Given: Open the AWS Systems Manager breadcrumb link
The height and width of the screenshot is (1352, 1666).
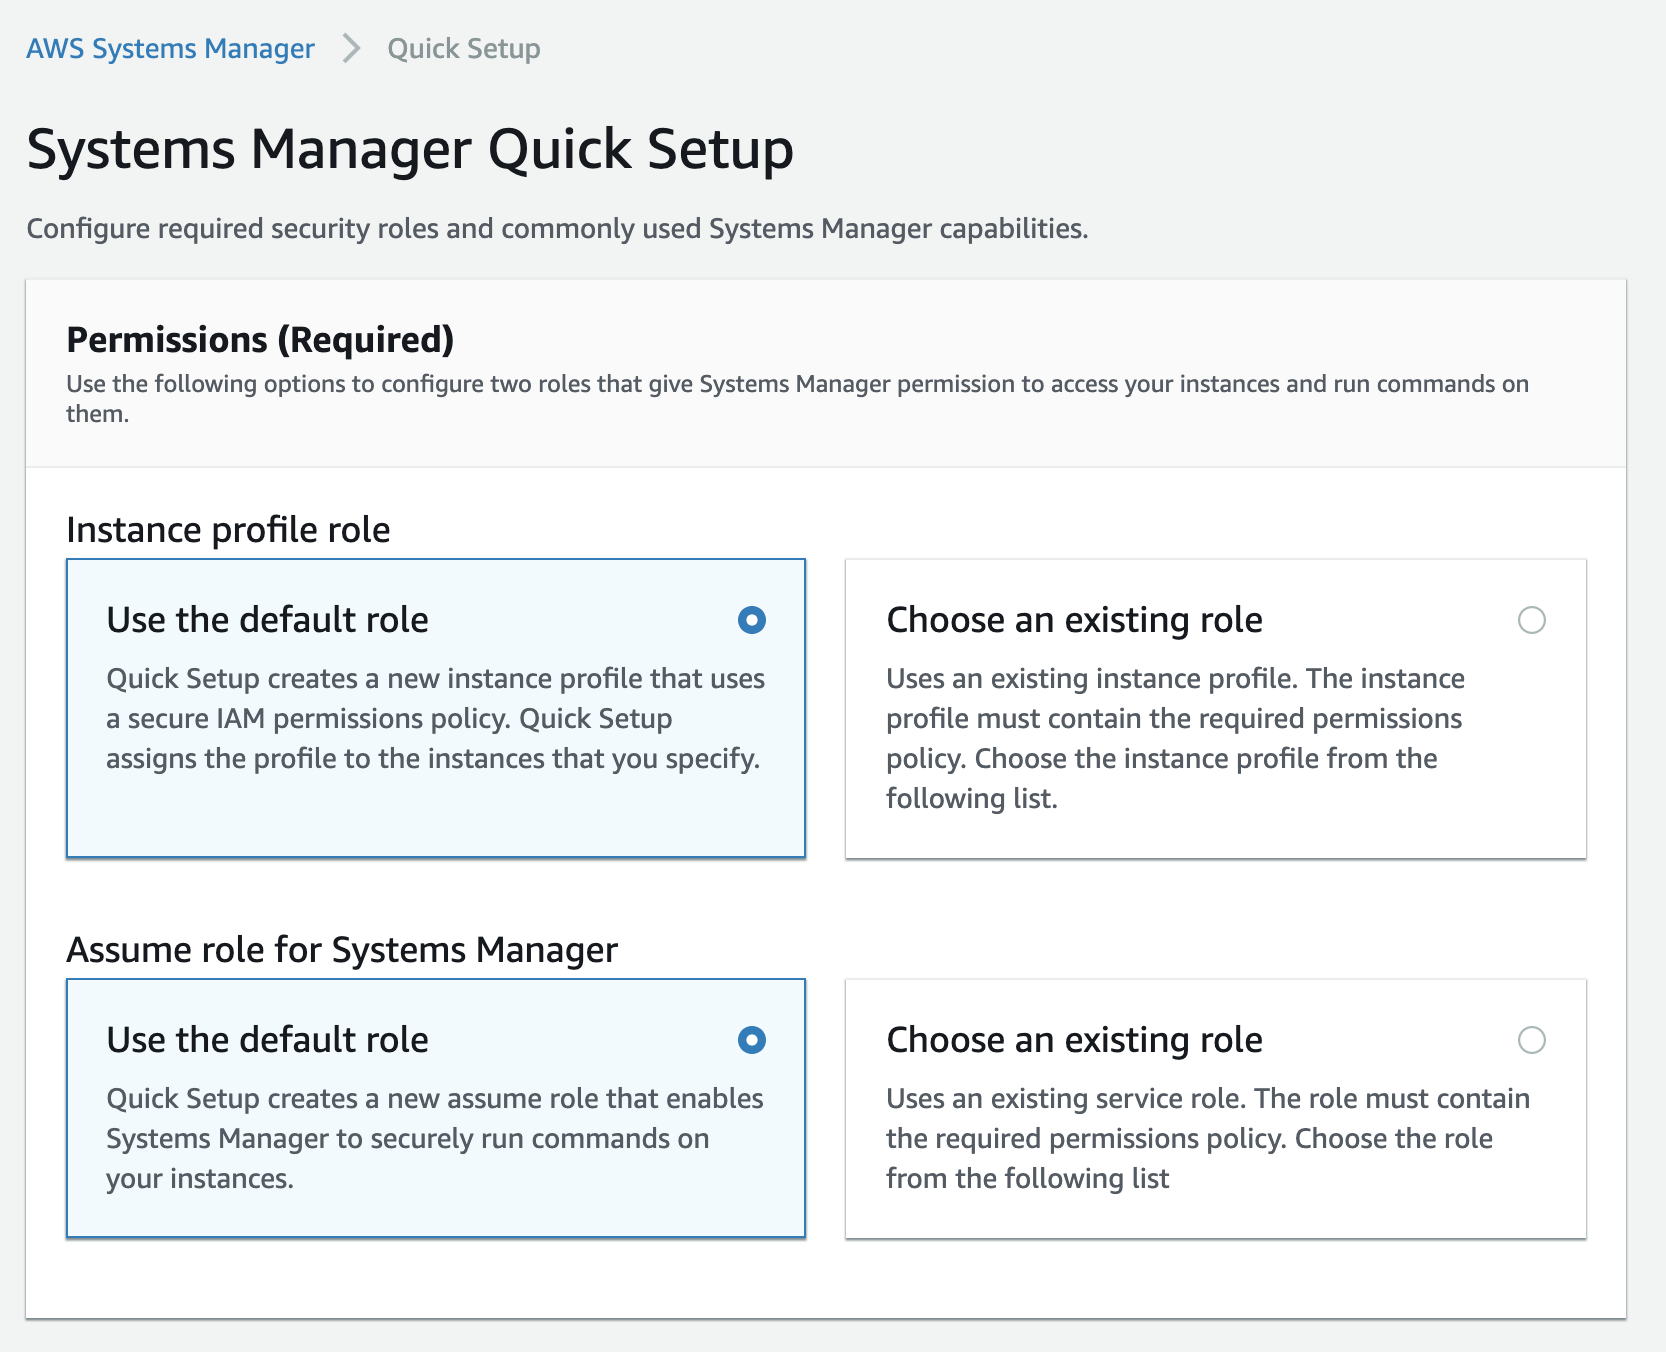Looking at the screenshot, I should tap(170, 48).
